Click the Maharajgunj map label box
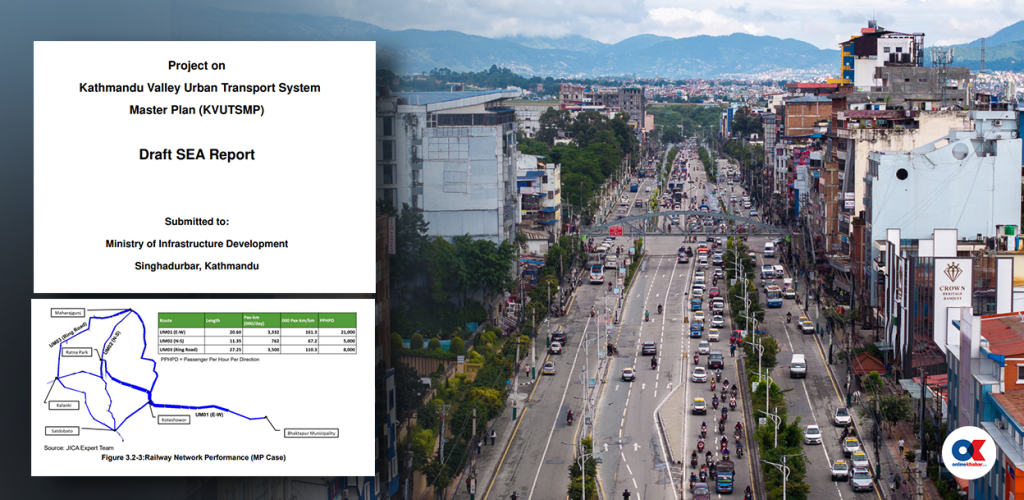This screenshot has height=500, width=1024. [68, 313]
